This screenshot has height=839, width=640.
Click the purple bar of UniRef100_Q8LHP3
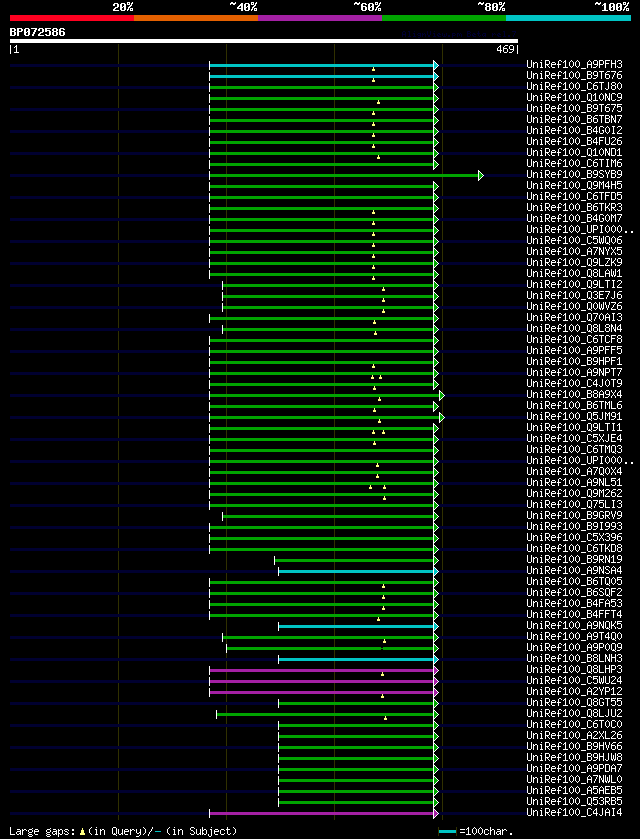(322, 670)
